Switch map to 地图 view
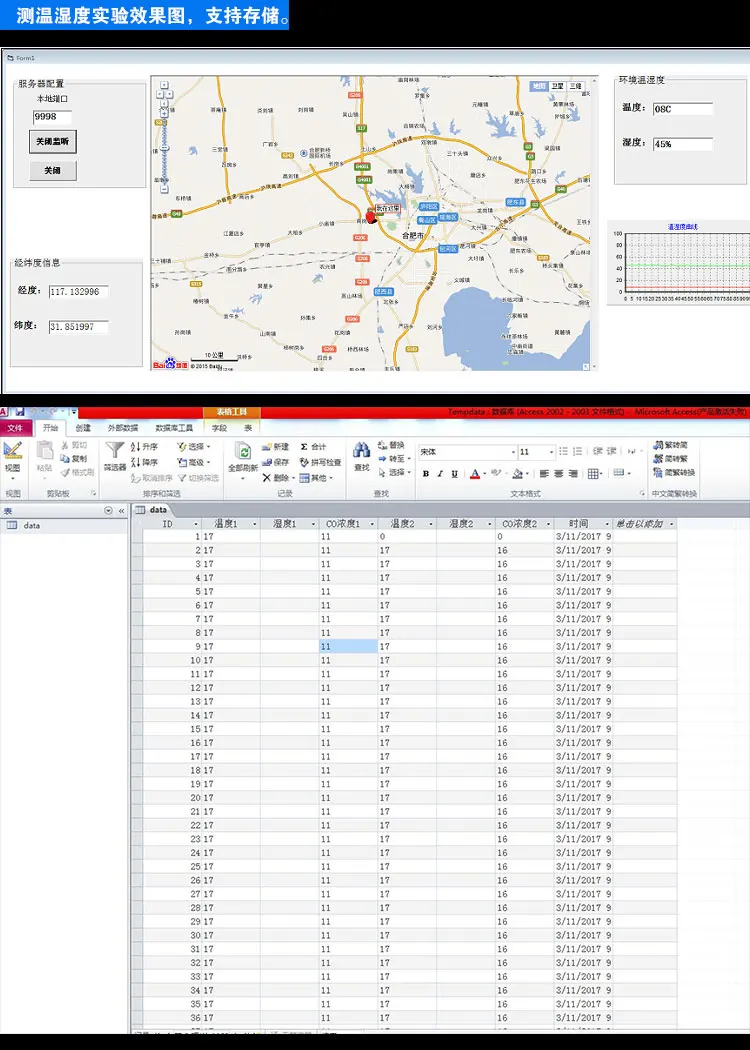Viewport: 750px width, 1050px height. (x=540, y=86)
